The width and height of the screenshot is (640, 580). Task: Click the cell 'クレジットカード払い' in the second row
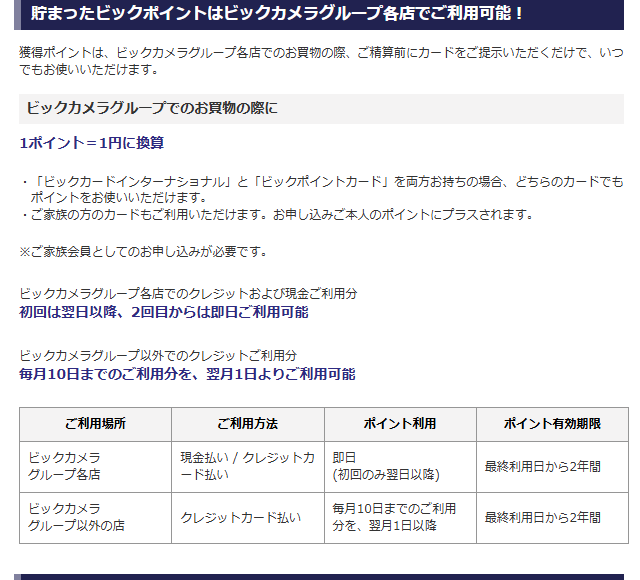[x=248, y=518]
